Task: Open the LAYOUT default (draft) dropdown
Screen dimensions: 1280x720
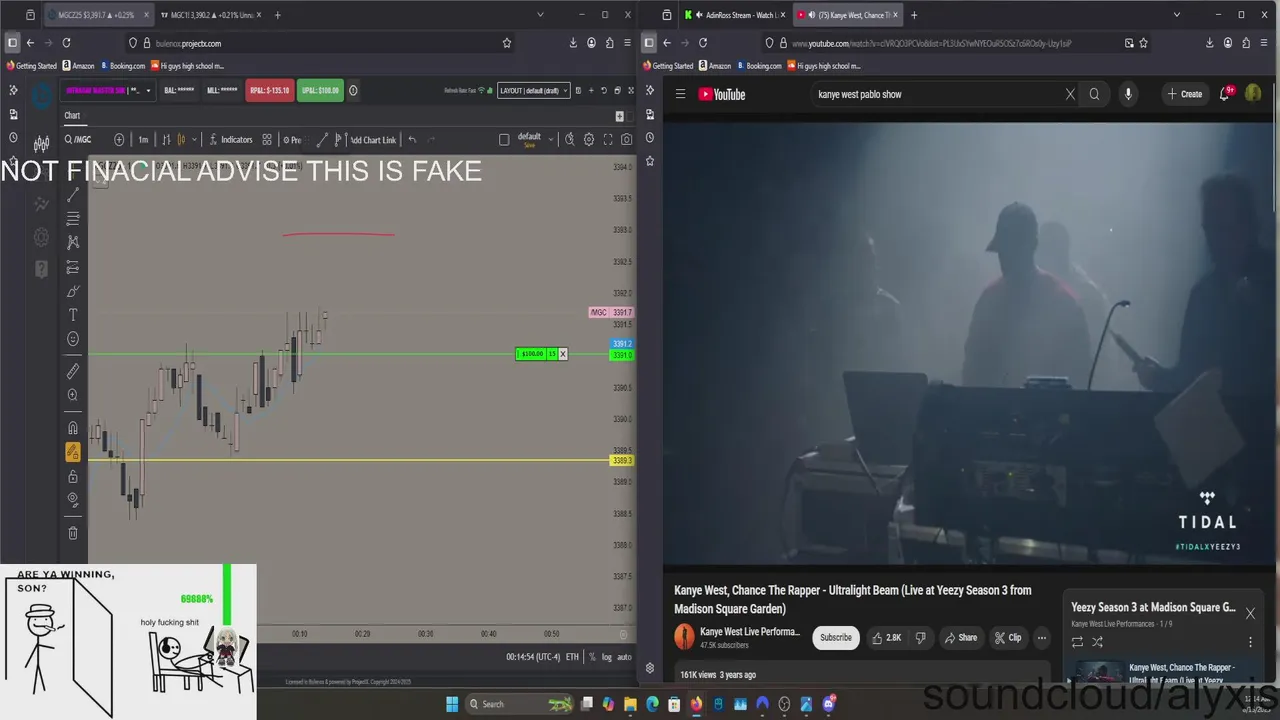Action: [x=534, y=90]
